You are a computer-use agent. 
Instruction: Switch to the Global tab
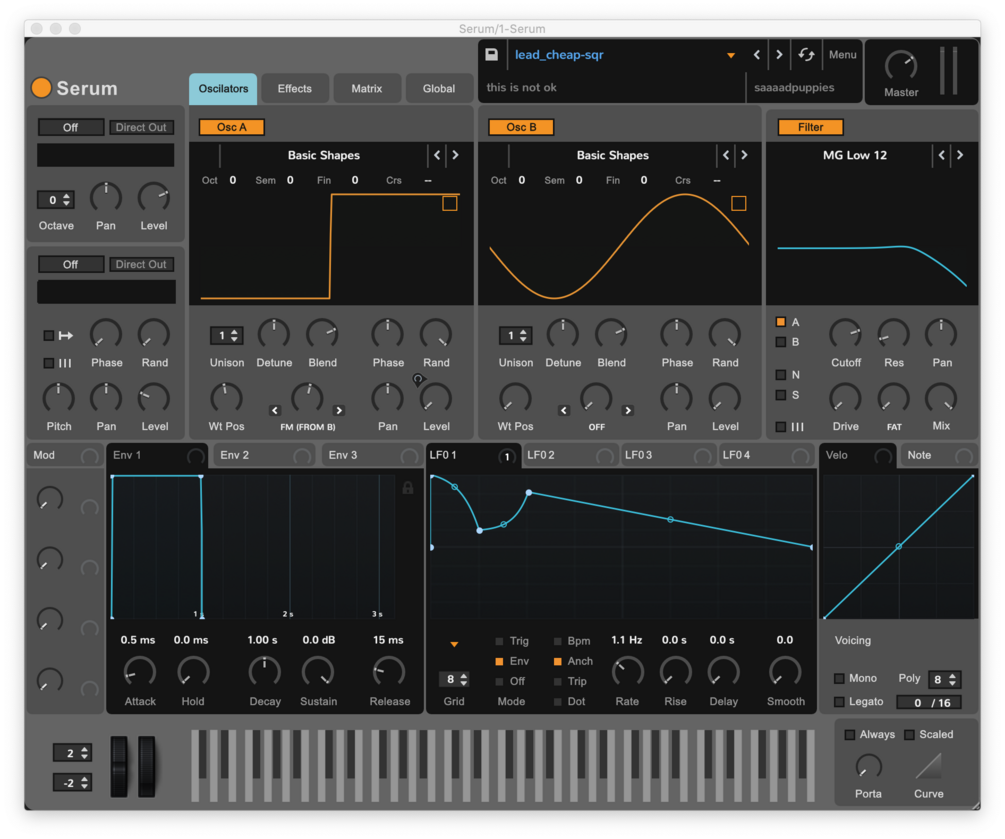point(439,88)
